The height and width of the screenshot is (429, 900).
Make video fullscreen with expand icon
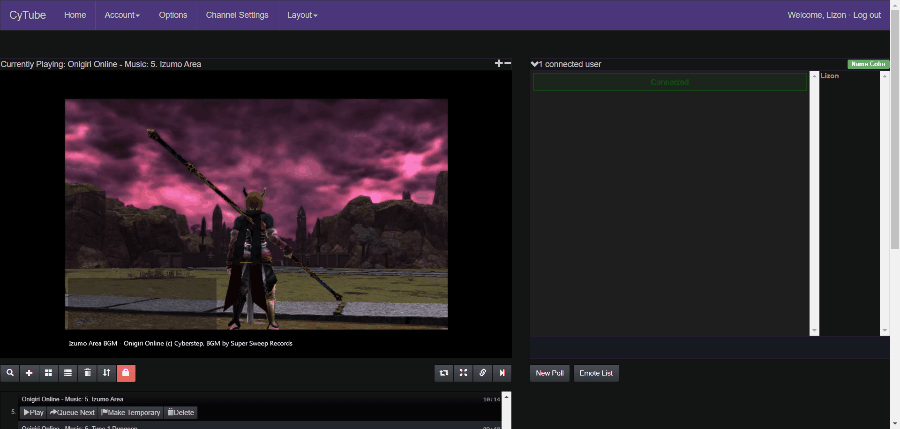(463, 373)
